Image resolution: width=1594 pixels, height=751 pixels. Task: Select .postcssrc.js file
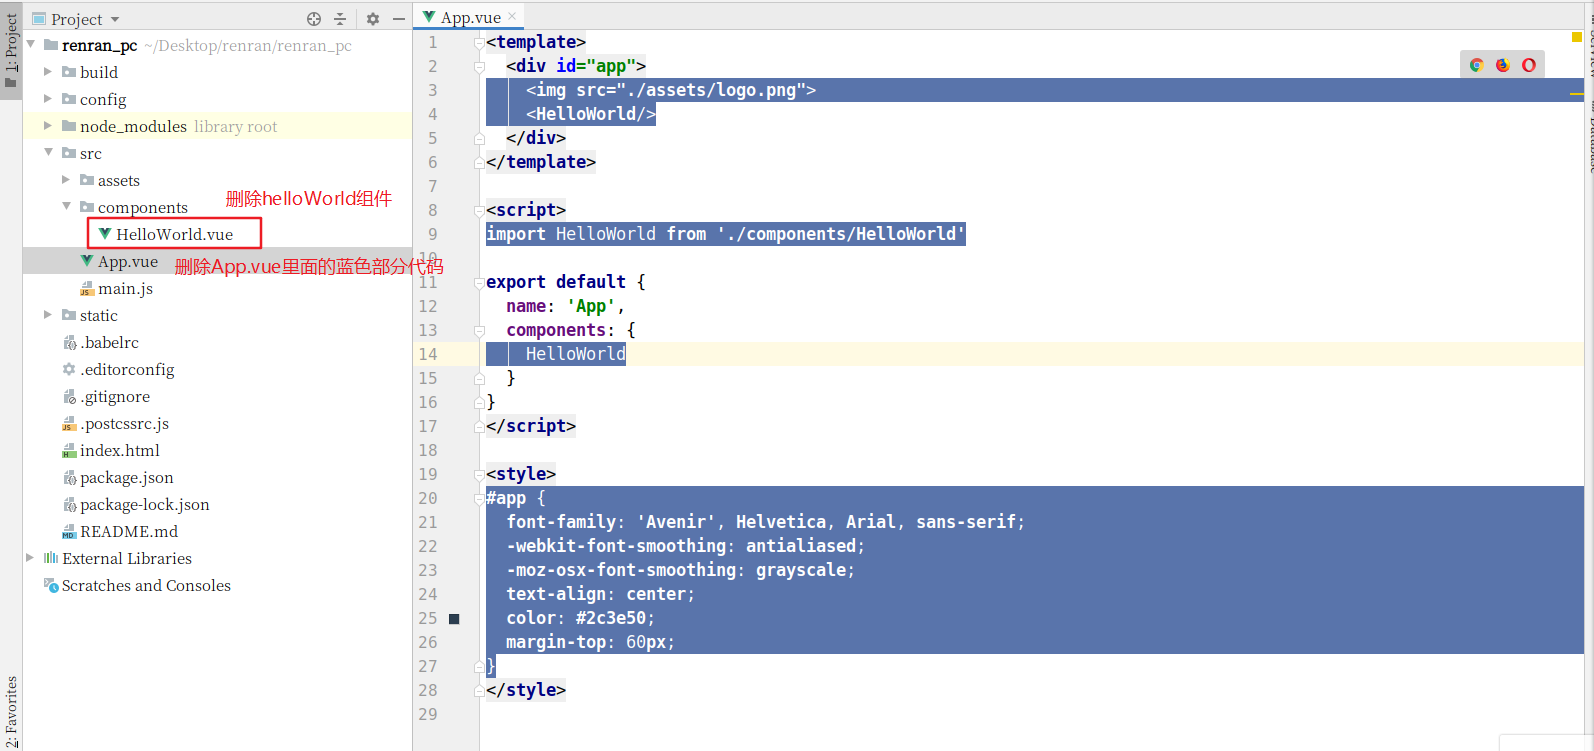[124, 423]
